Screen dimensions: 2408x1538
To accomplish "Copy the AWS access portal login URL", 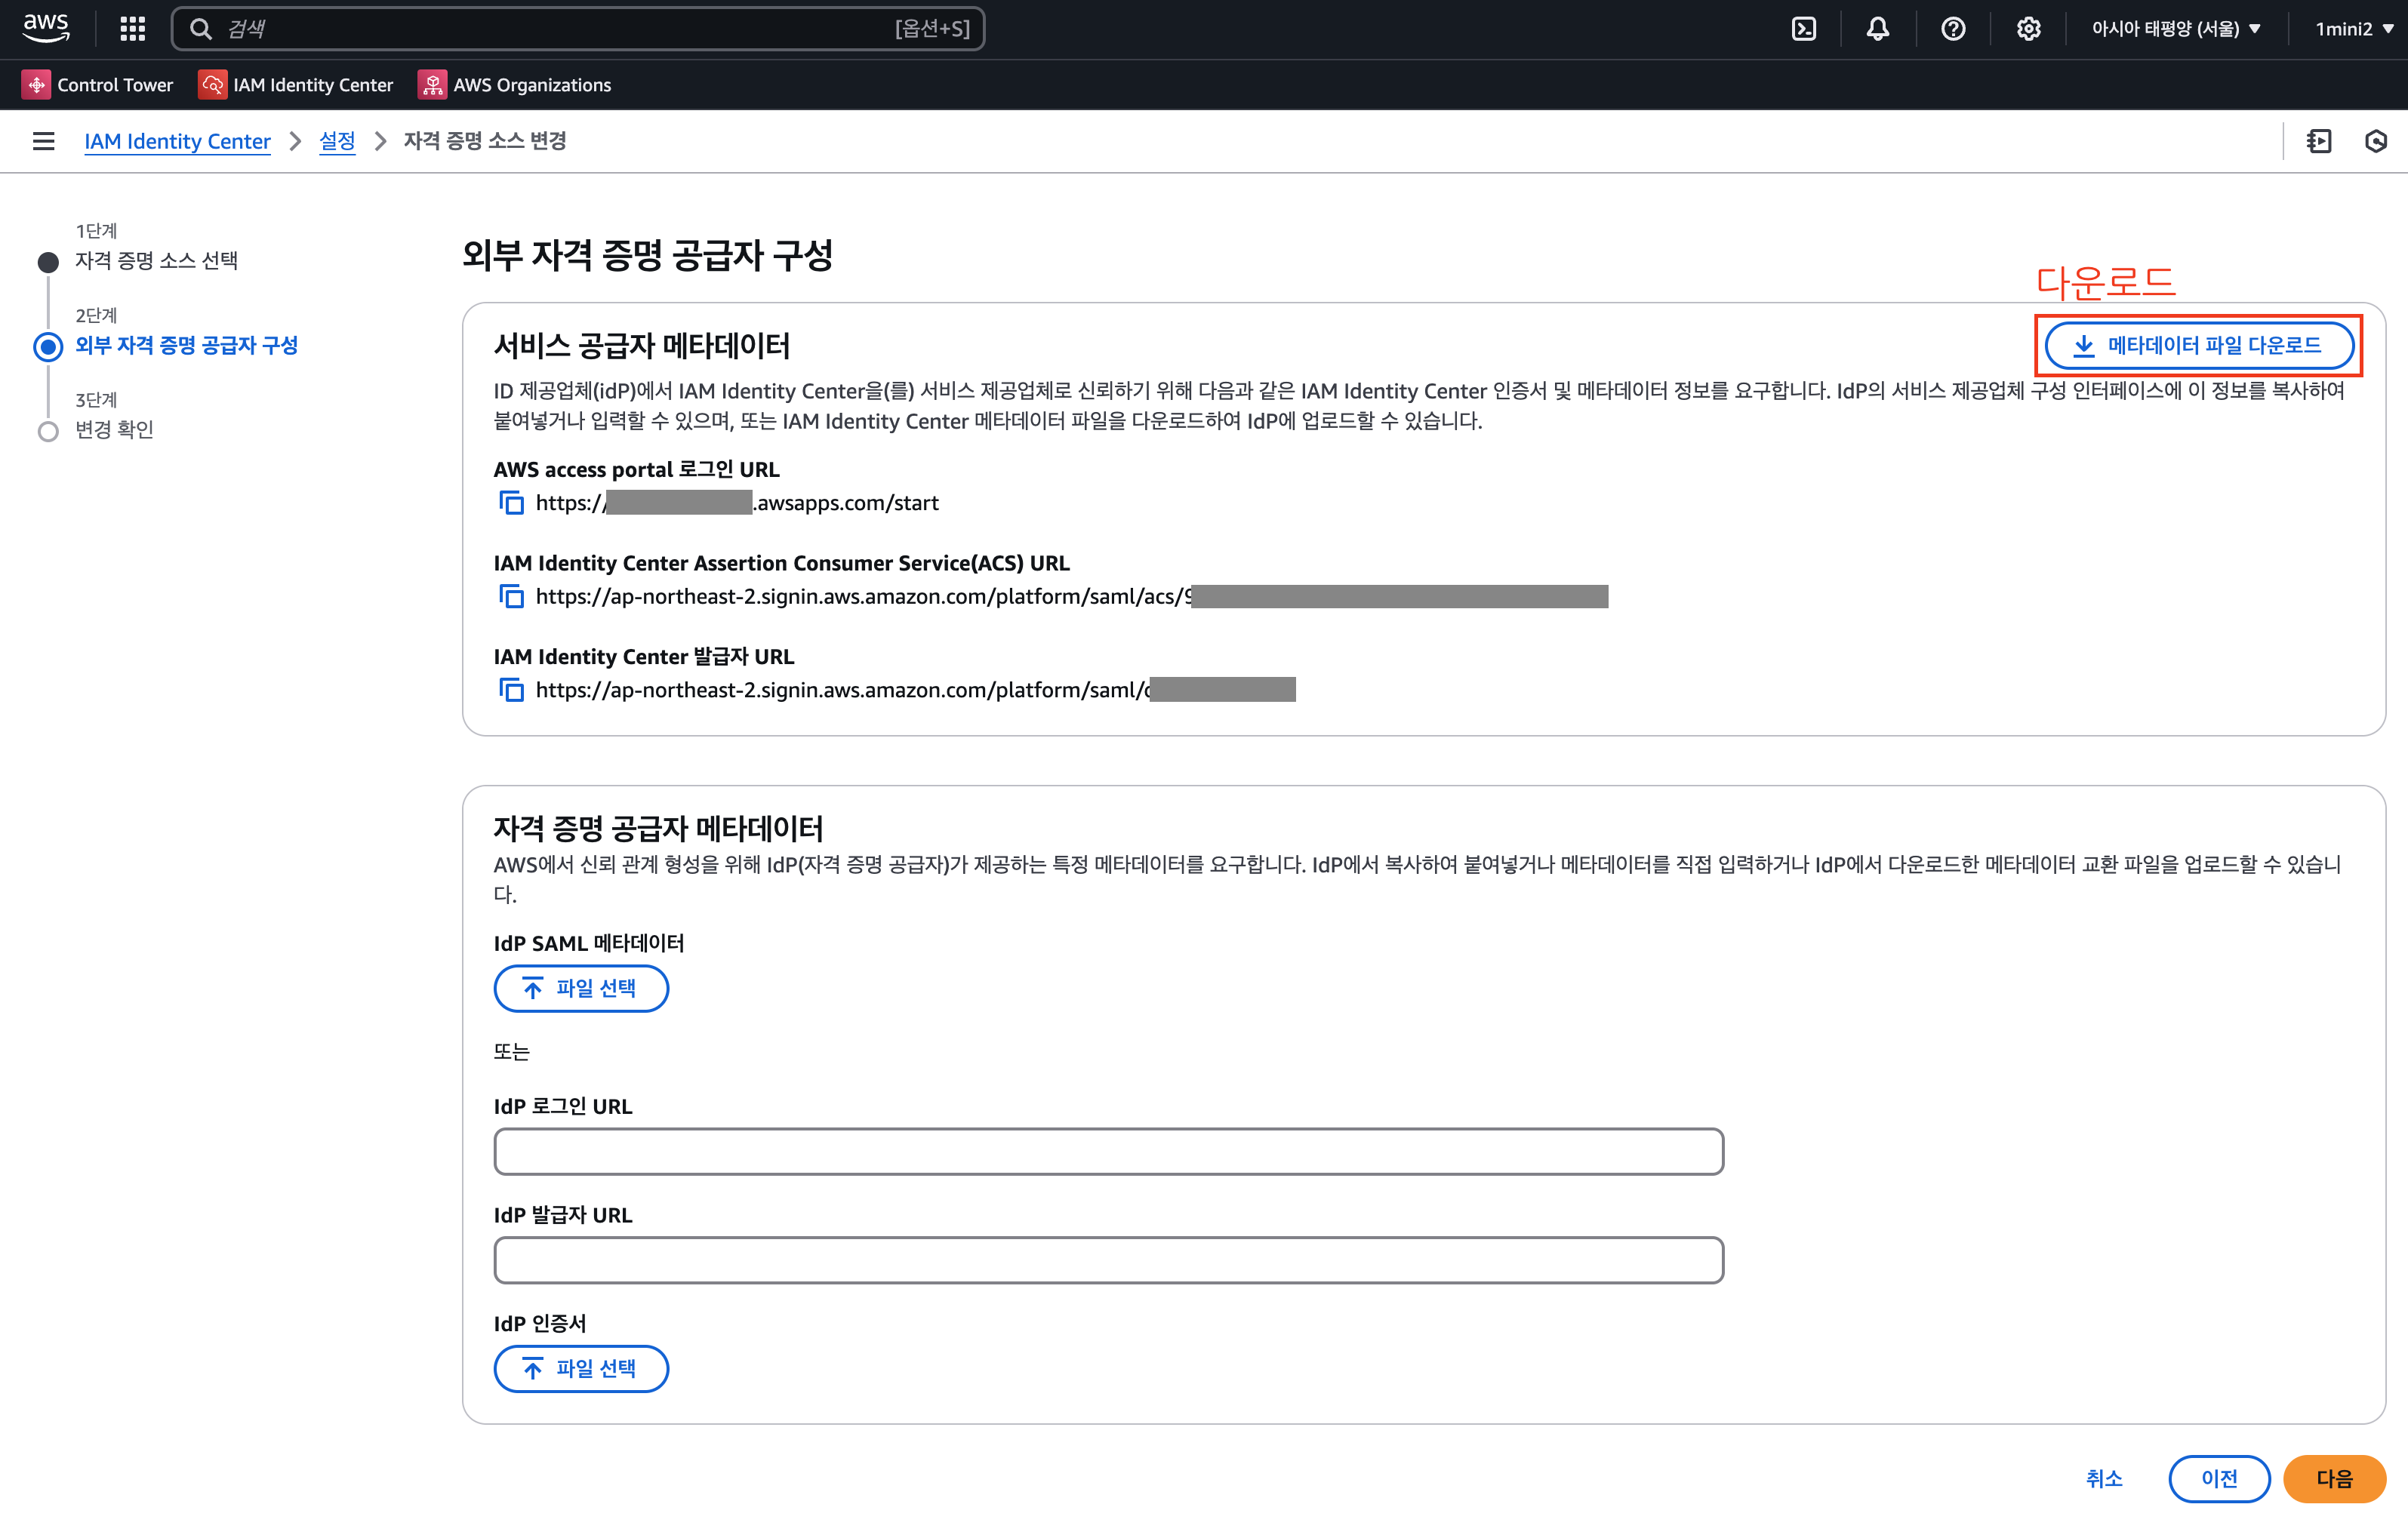I will pos(511,503).
